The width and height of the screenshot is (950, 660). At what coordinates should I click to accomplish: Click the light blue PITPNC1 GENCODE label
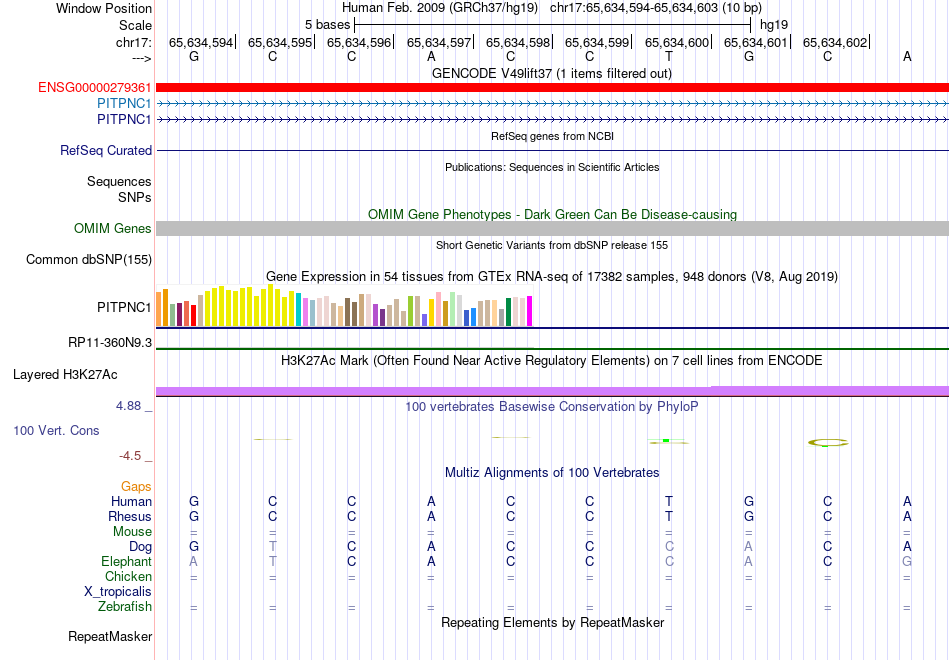[x=124, y=104]
